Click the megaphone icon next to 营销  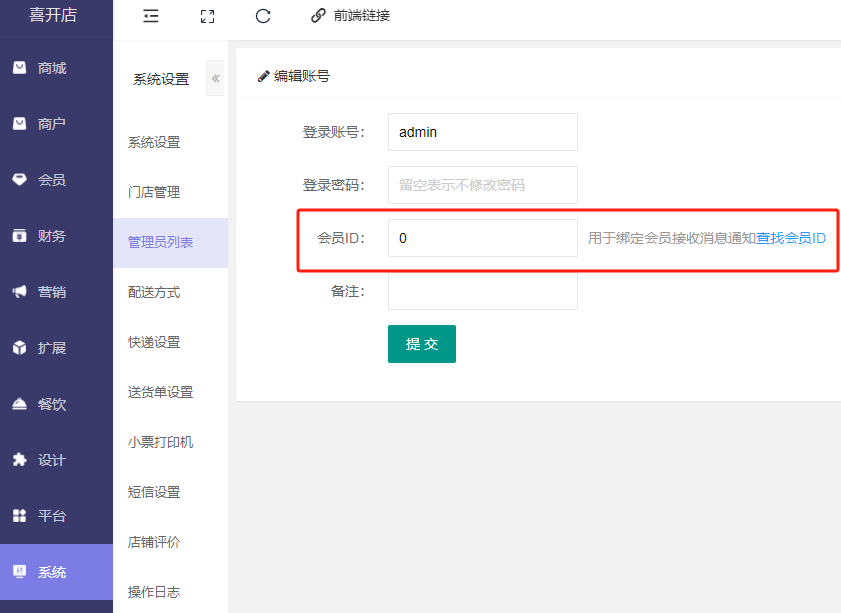click(x=19, y=291)
